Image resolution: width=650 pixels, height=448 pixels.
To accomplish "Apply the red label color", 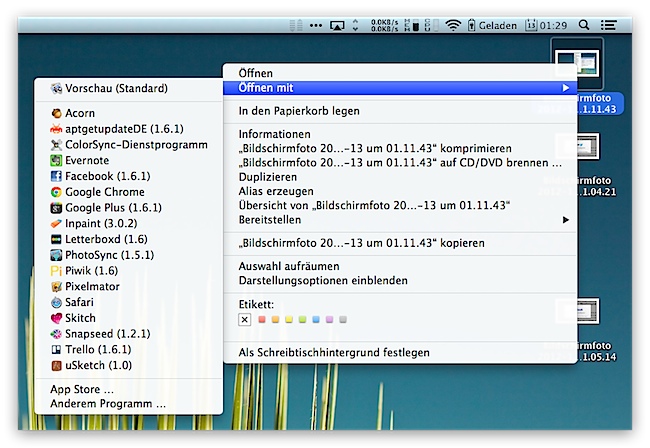I will [x=264, y=320].
